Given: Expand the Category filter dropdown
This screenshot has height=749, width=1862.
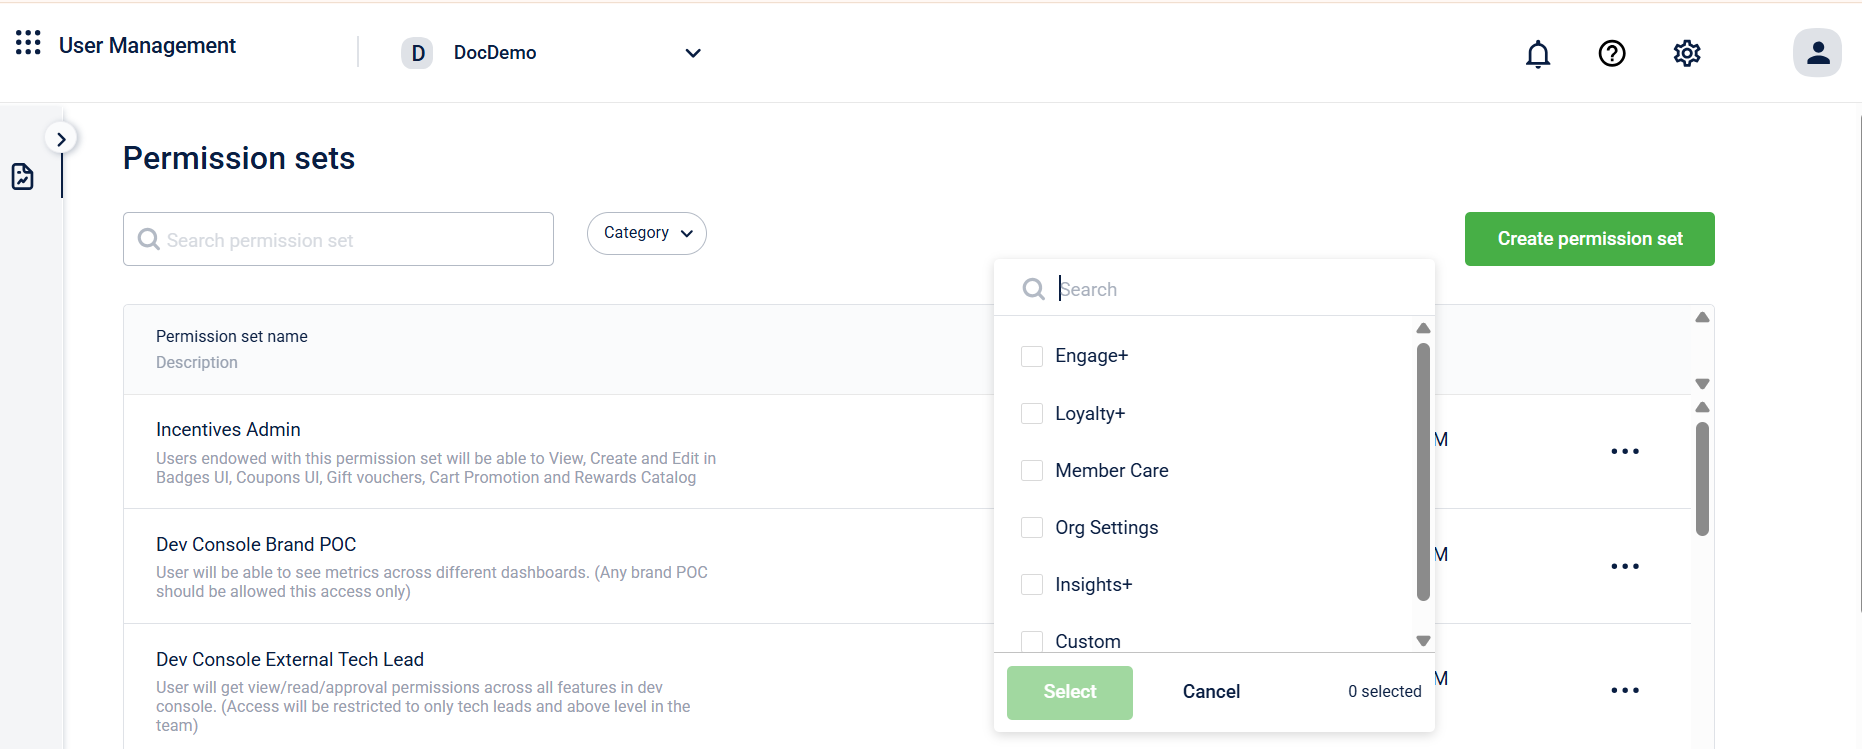Looking at the screenshot, I should (x=647, y=233).
